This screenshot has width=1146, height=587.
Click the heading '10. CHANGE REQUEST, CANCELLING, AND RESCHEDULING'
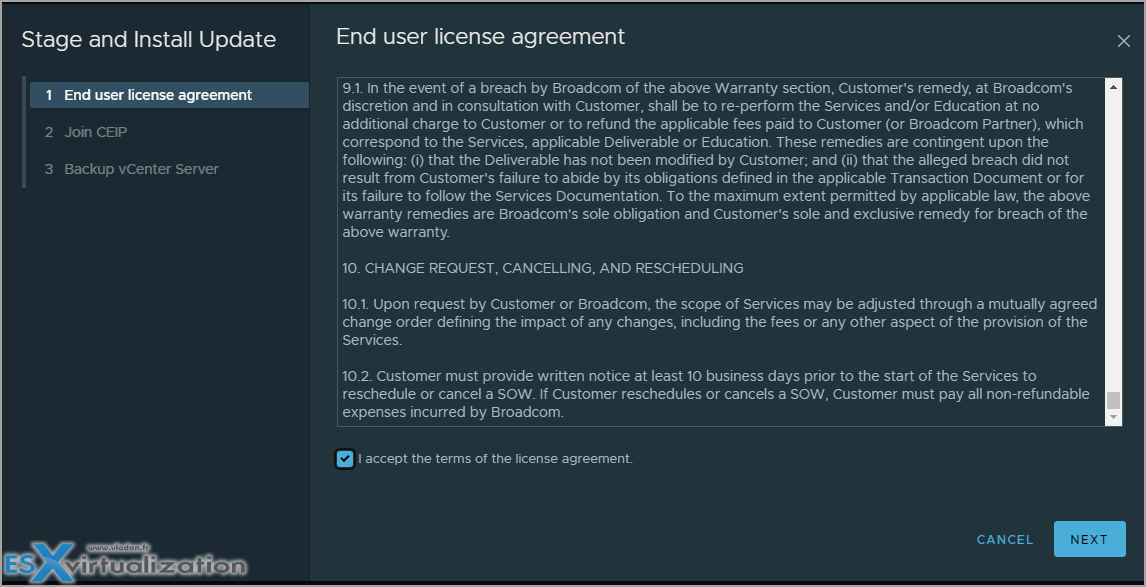pos(543,268)
